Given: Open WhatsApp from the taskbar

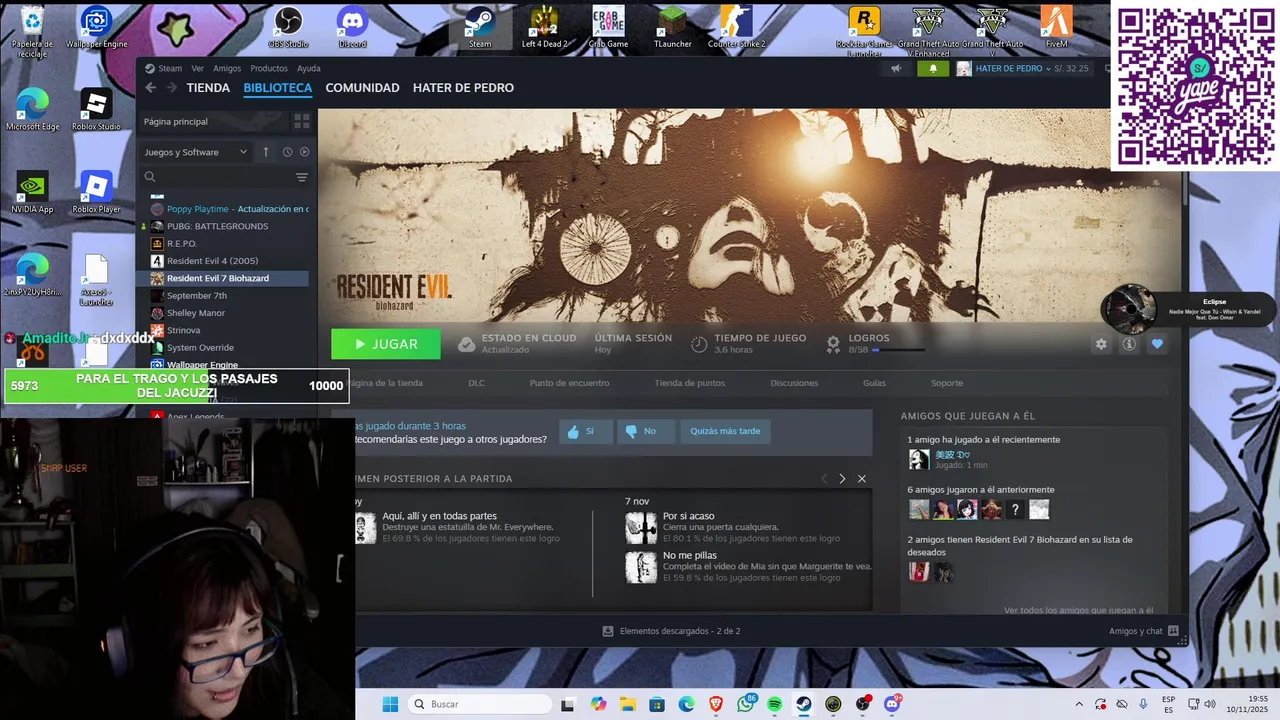Looking at the screenshot, I should click(745, 704).
